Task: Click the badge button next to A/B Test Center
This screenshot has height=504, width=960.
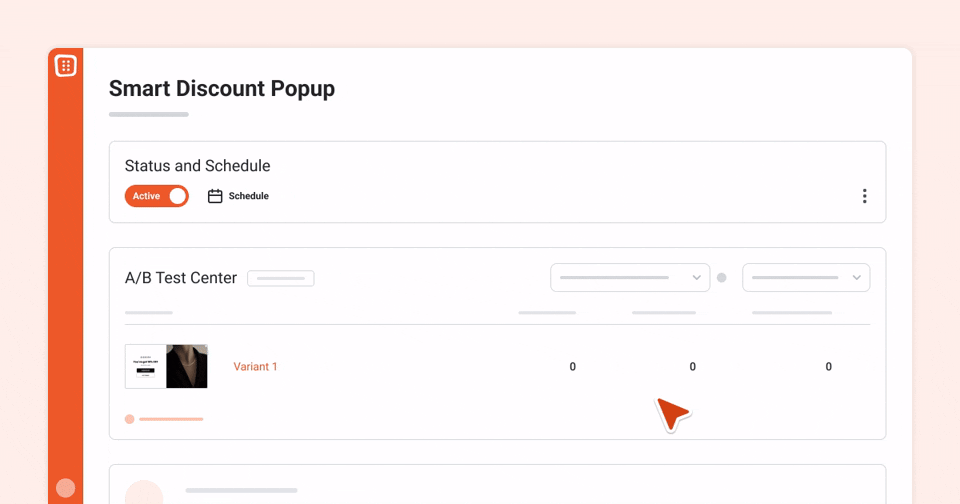Action: coord(281,279)
